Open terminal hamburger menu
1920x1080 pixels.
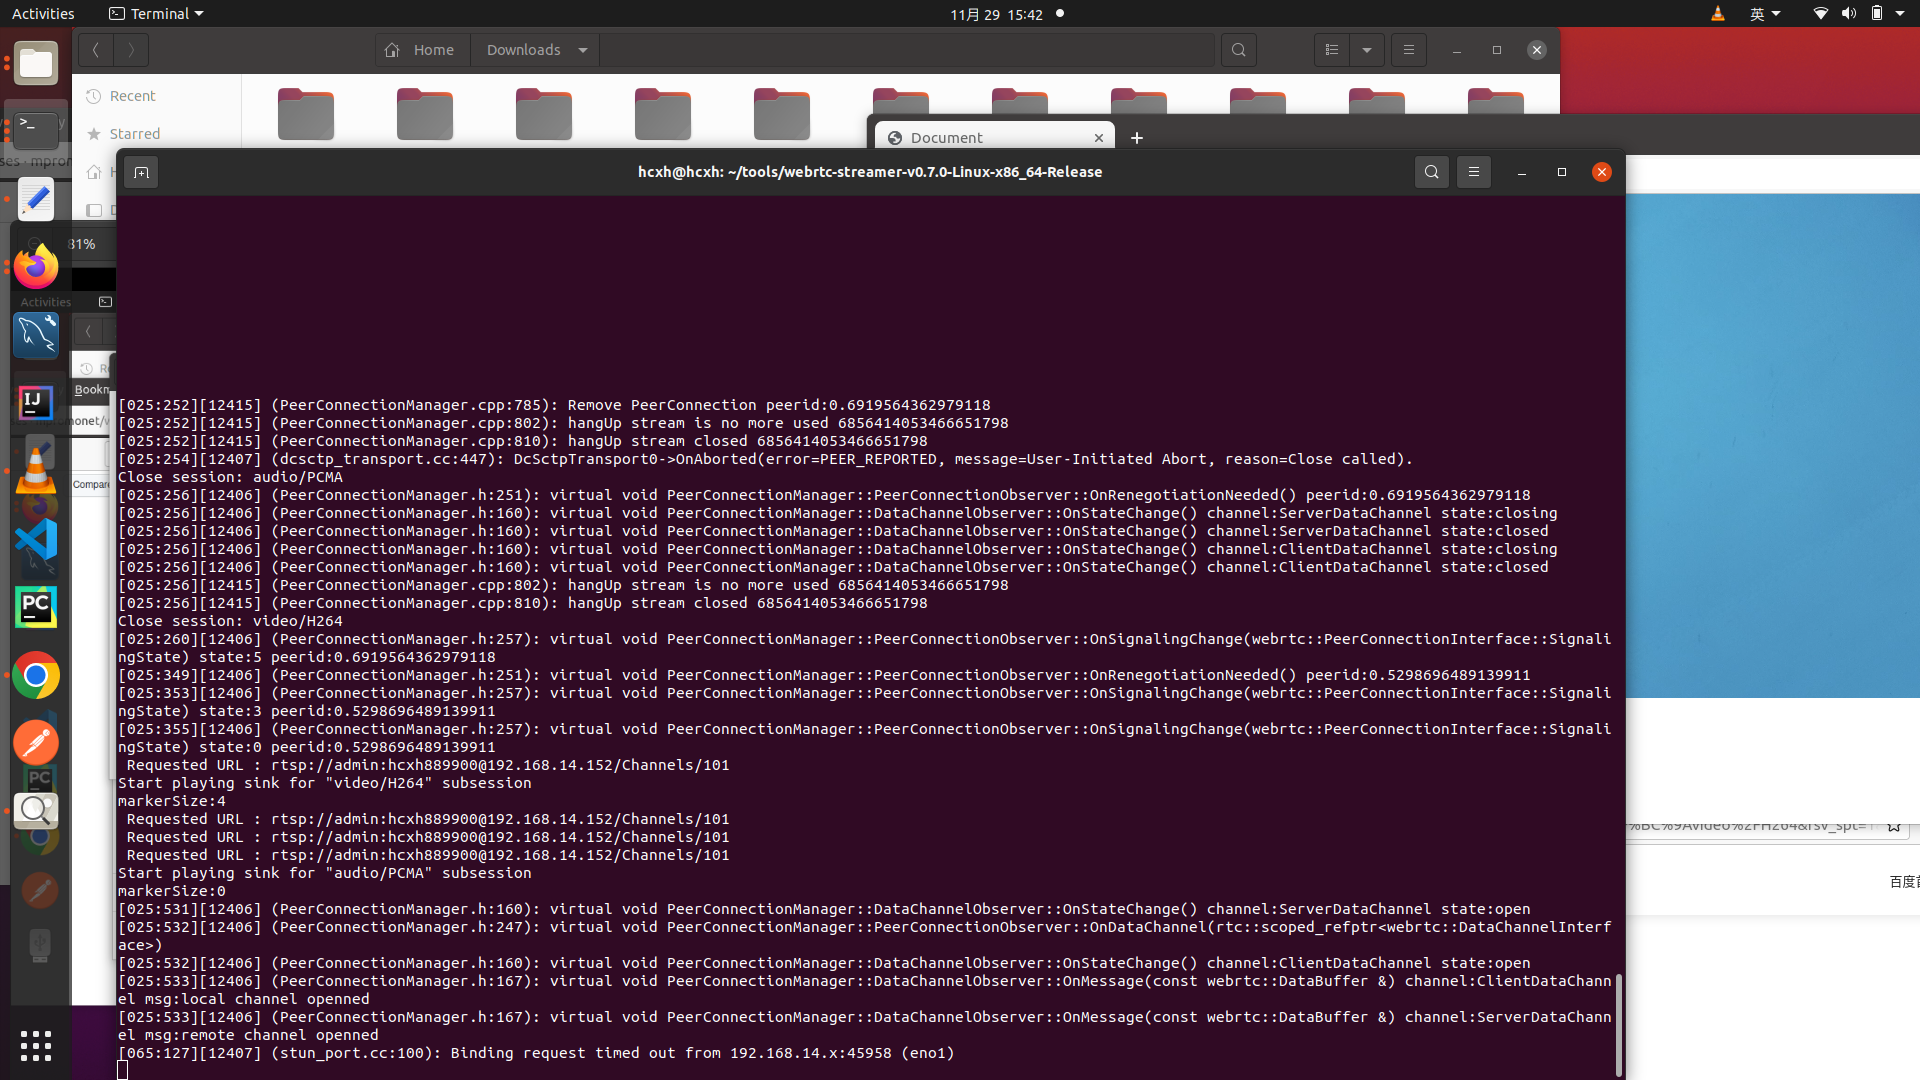(1474, 172)
